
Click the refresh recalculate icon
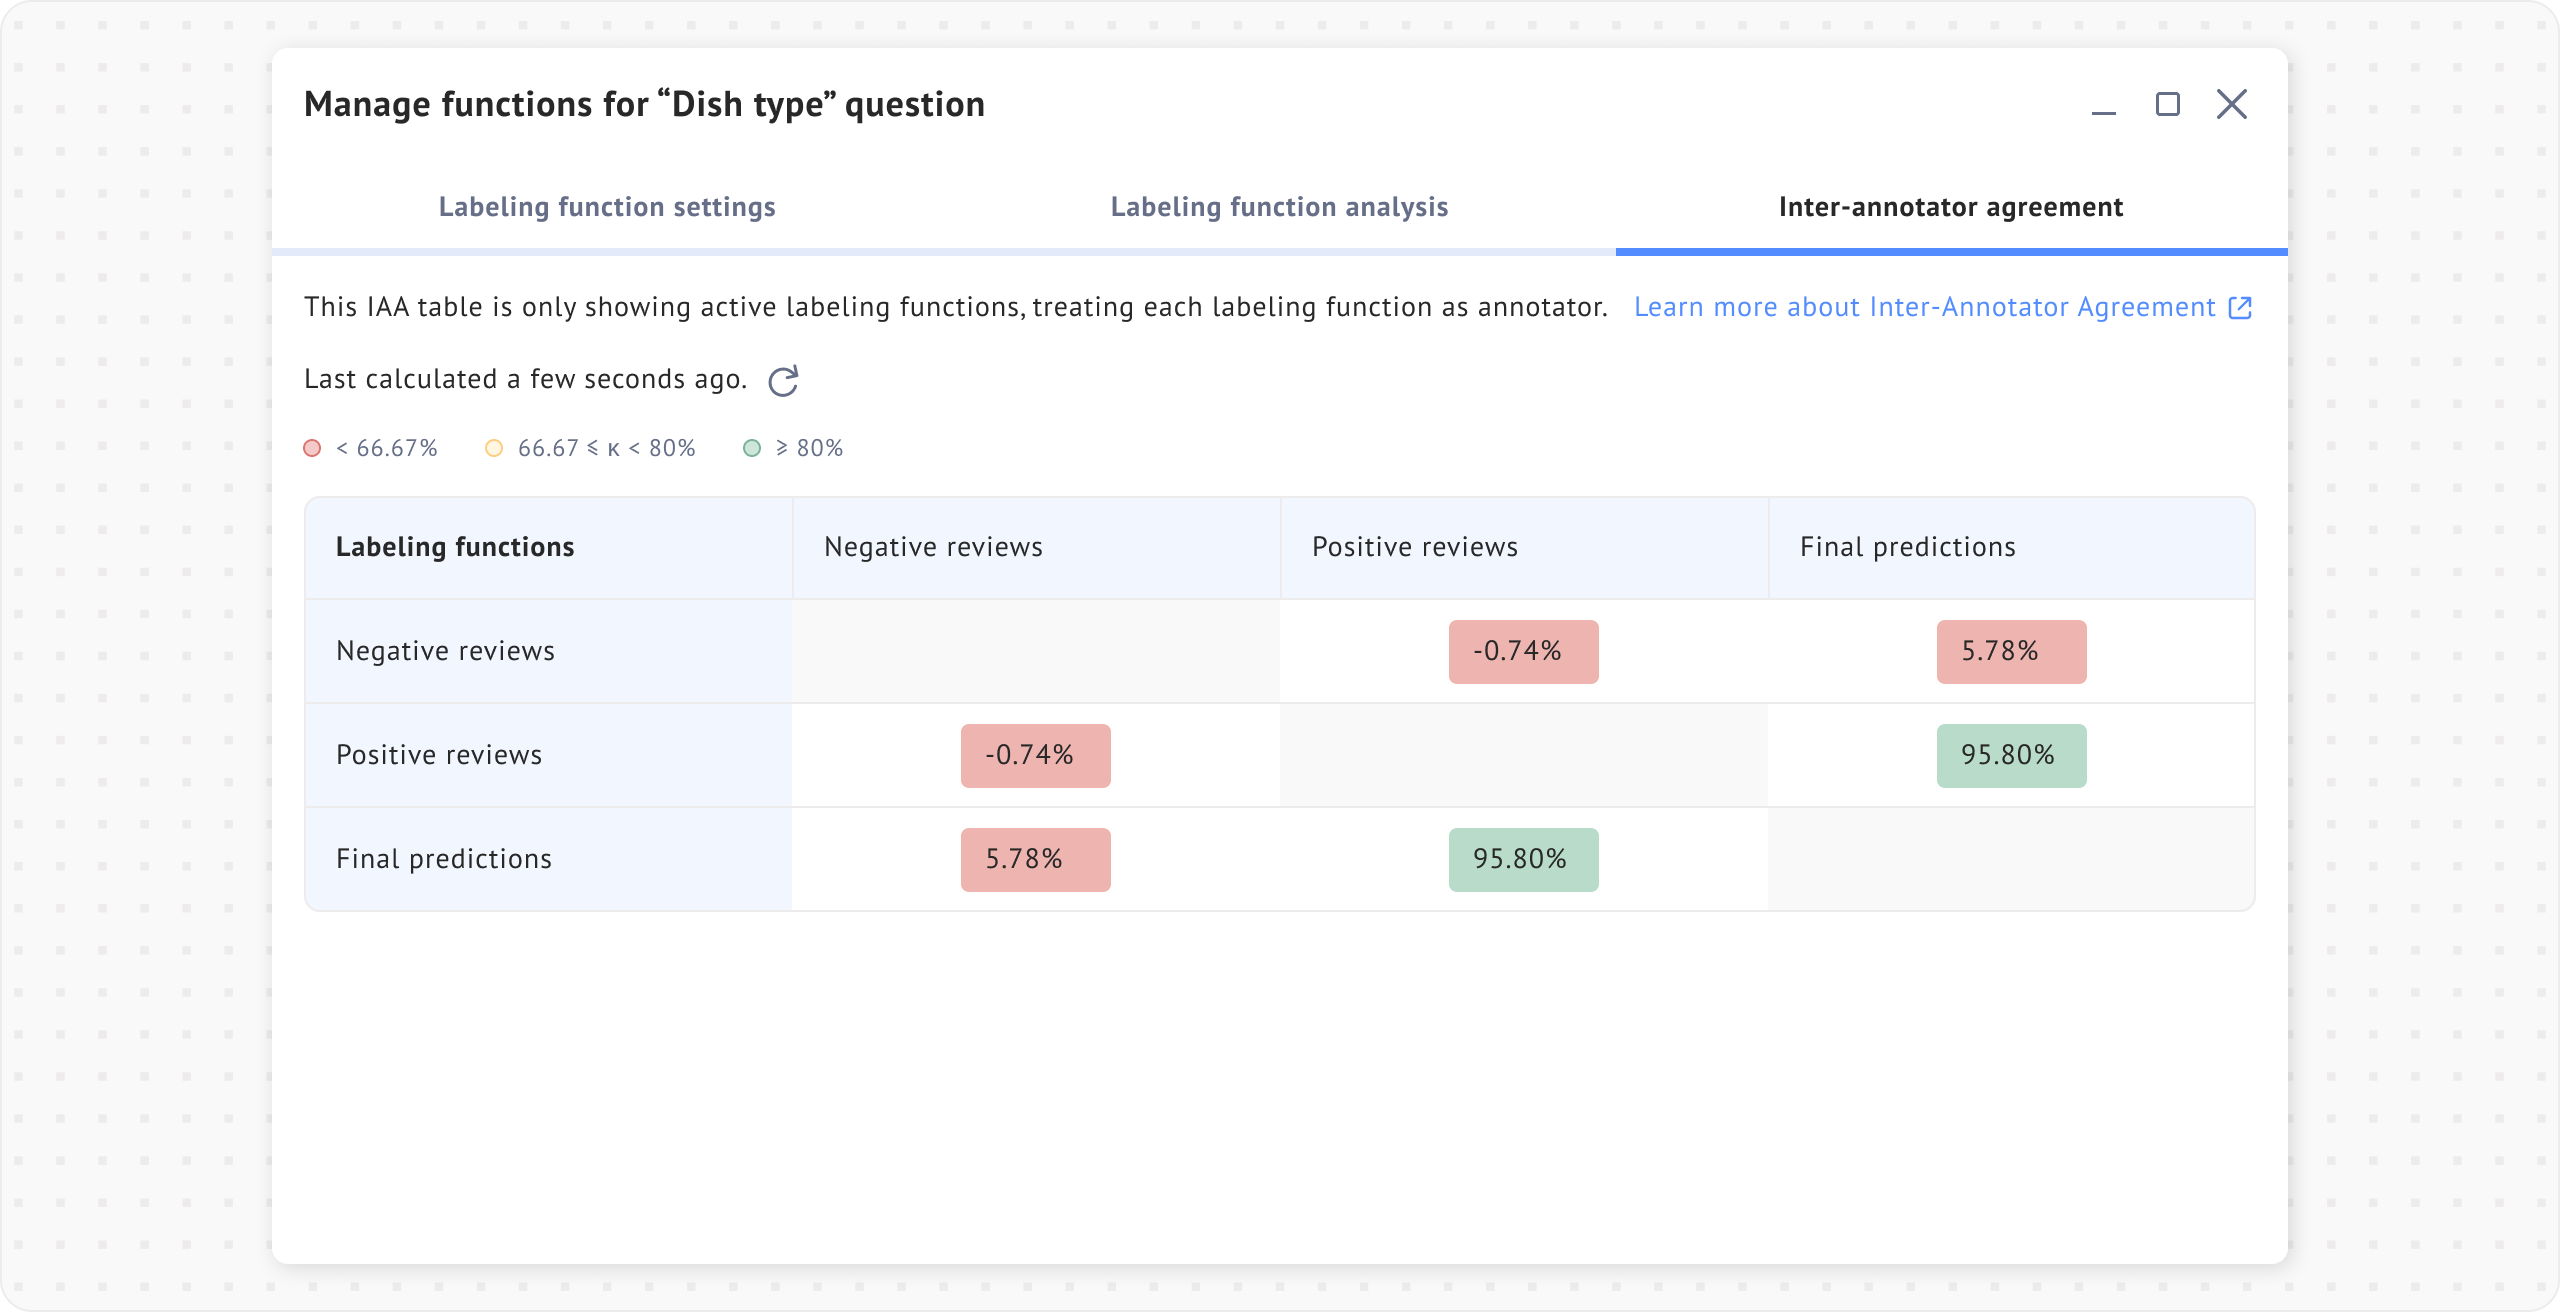pos(783,381)
